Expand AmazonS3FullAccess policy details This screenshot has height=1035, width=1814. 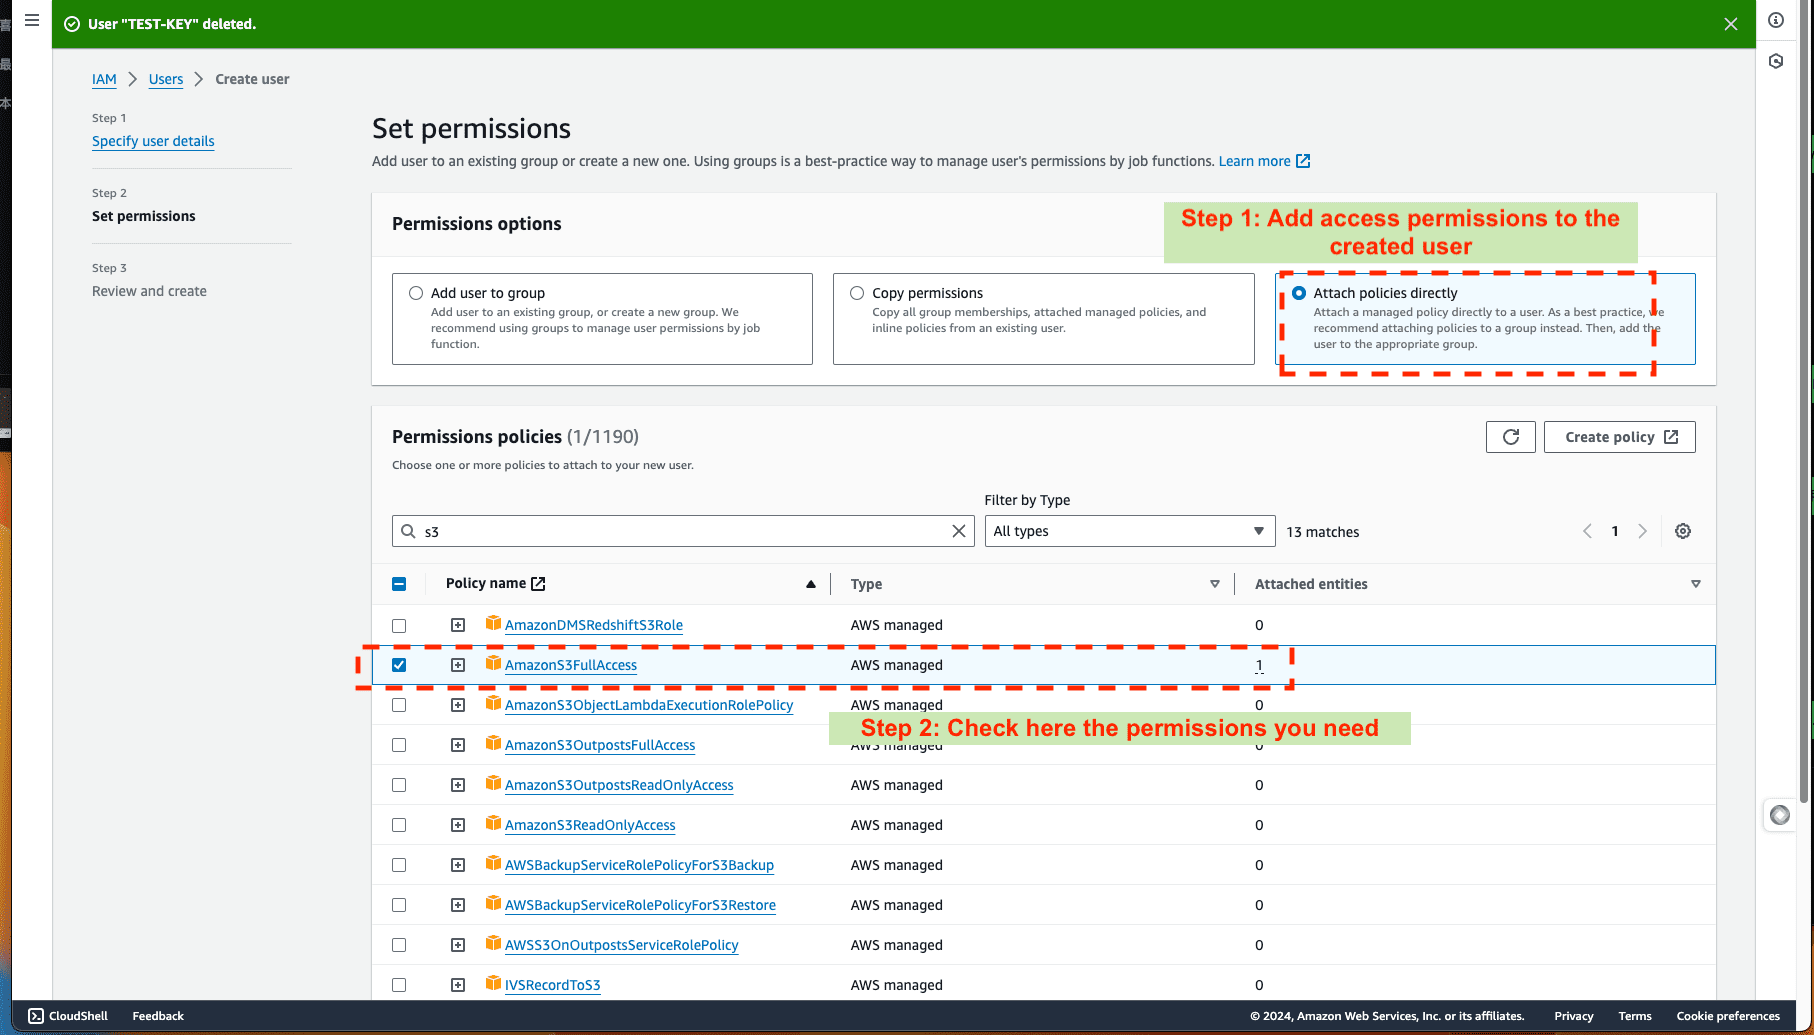pos(458,665)
